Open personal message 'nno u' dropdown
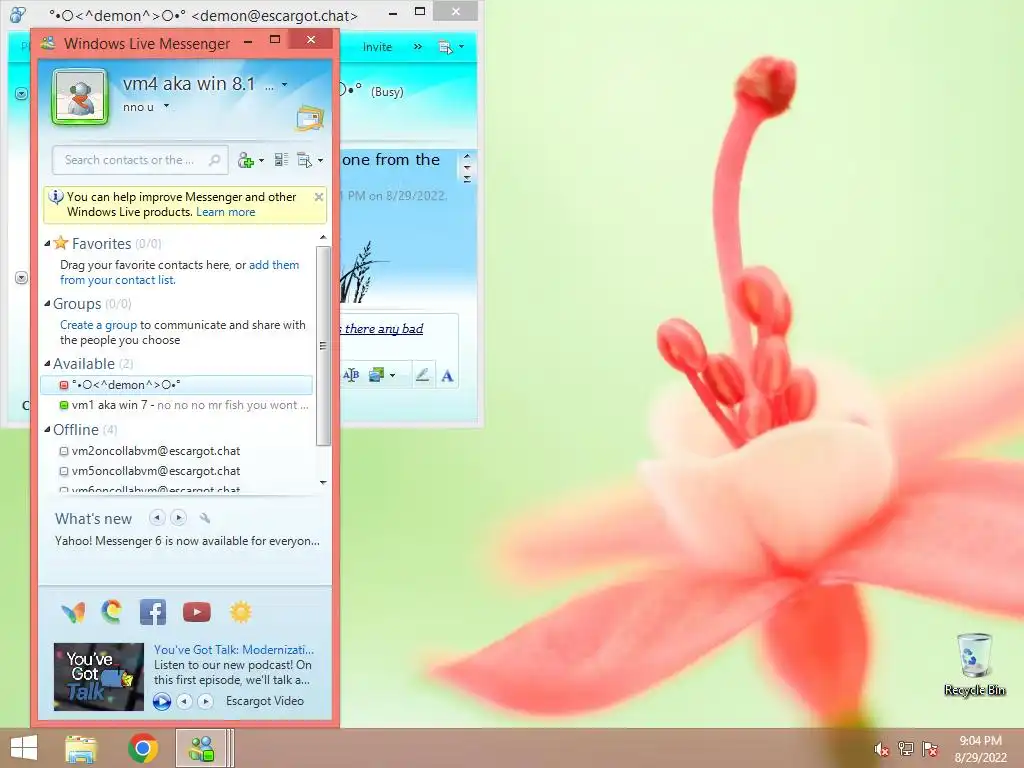The width and height of the screenshot is (1024, 768). tap(167, 106)
